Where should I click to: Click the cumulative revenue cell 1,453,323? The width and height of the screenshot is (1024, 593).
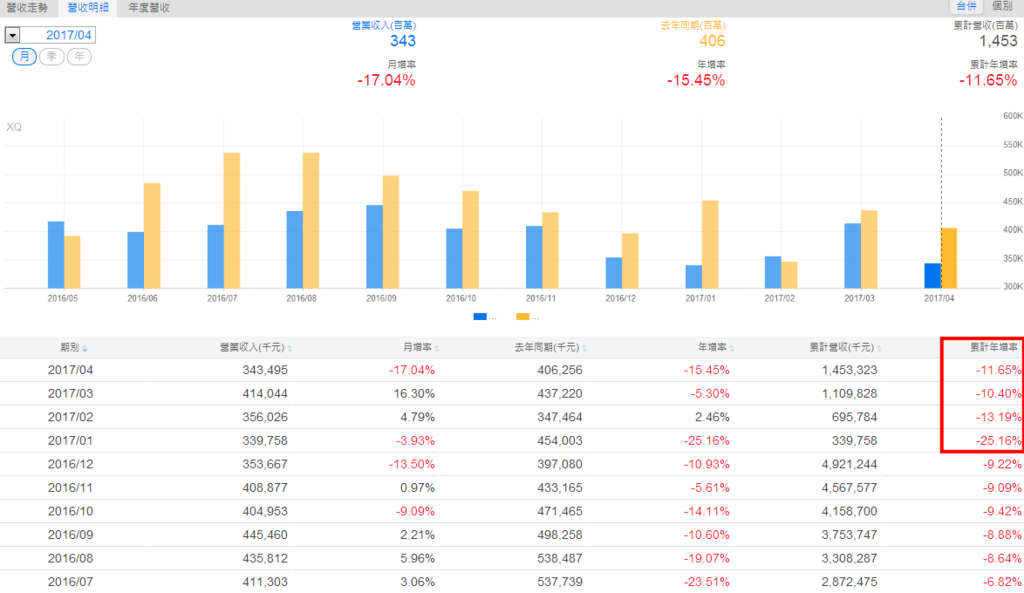[850, 370]
